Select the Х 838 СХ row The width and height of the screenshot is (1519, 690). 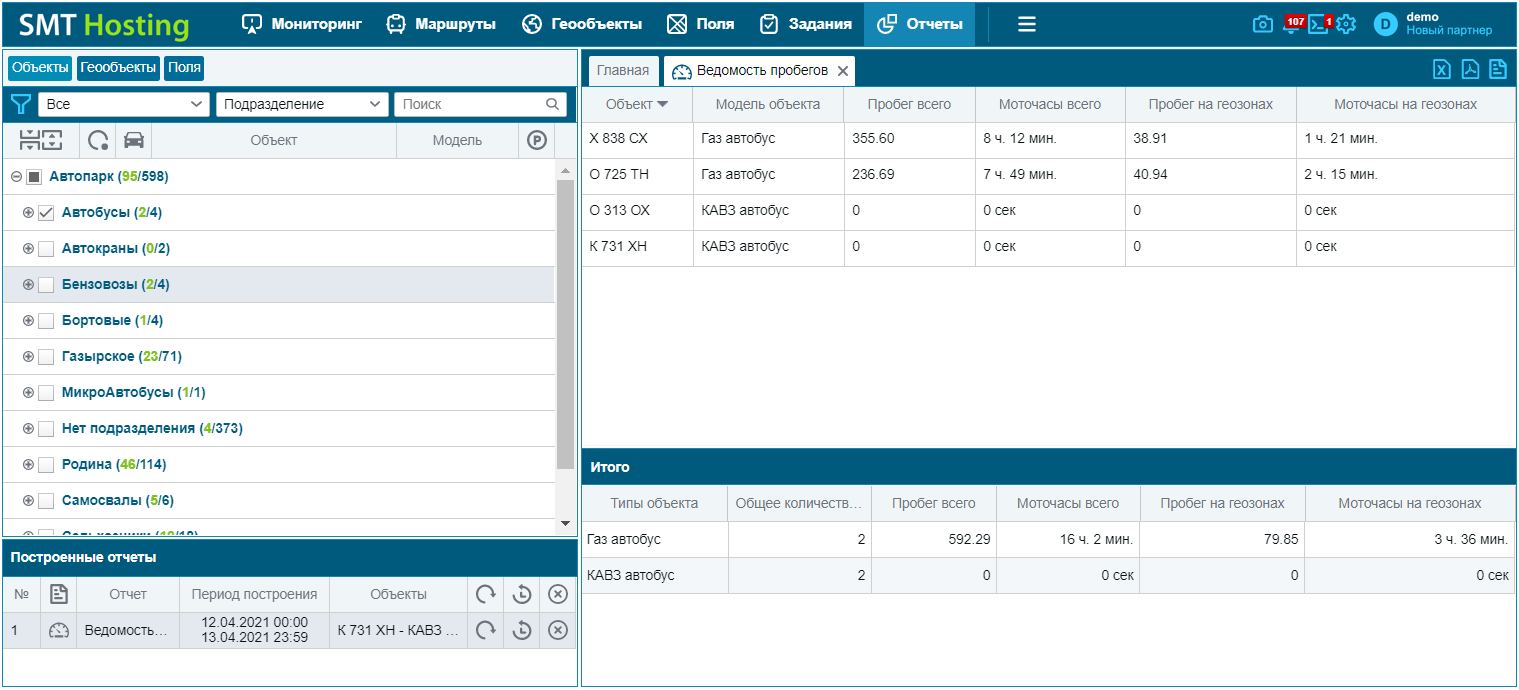1048,139
